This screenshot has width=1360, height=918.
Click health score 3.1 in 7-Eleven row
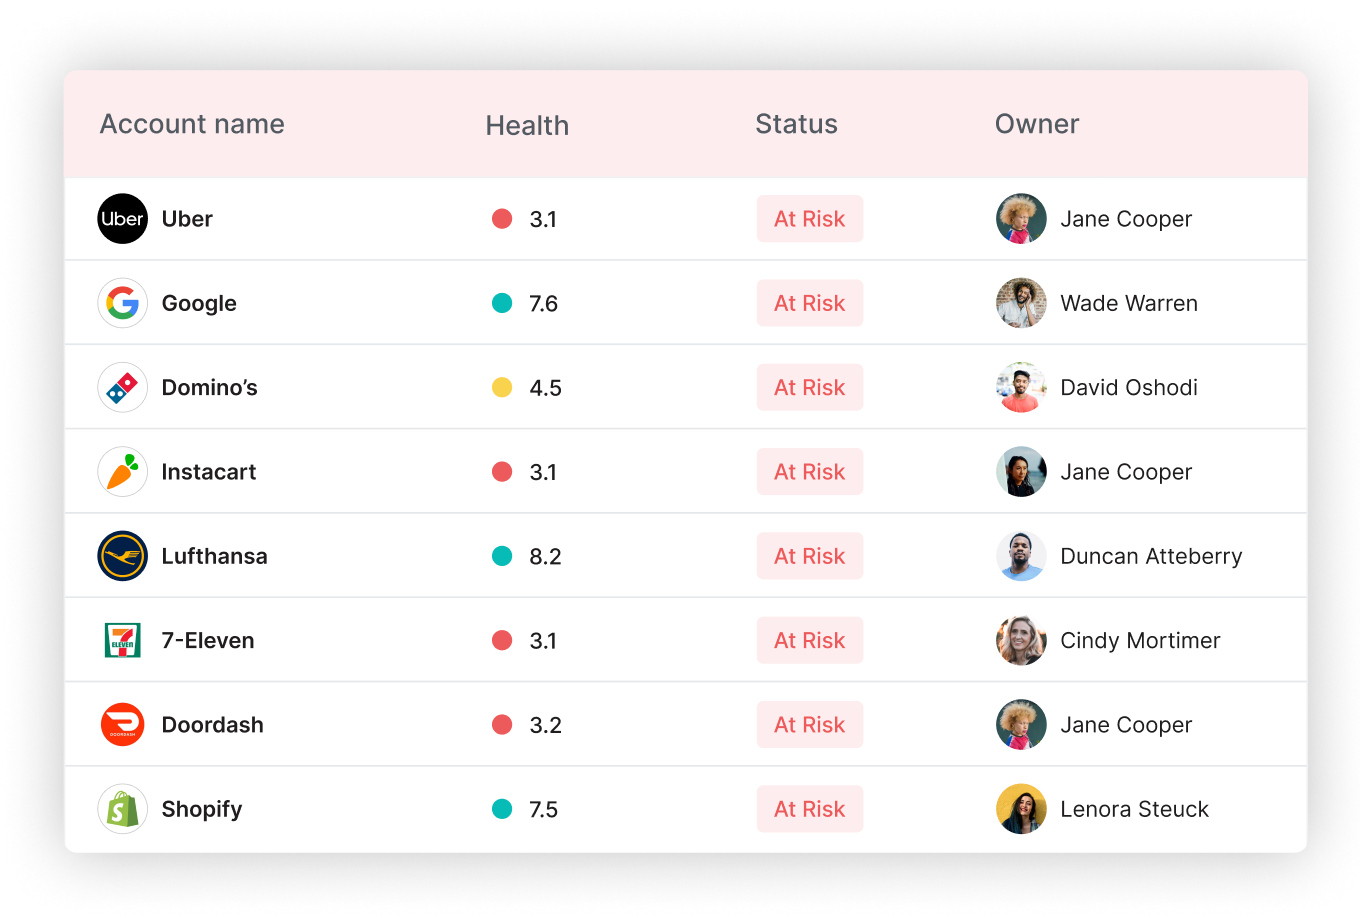[543, 640]
